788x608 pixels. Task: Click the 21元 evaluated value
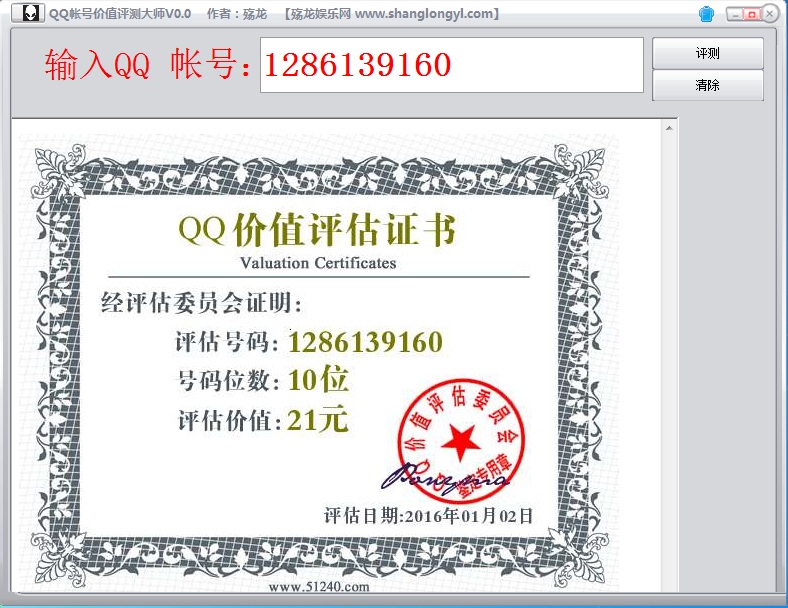point(318,421)
